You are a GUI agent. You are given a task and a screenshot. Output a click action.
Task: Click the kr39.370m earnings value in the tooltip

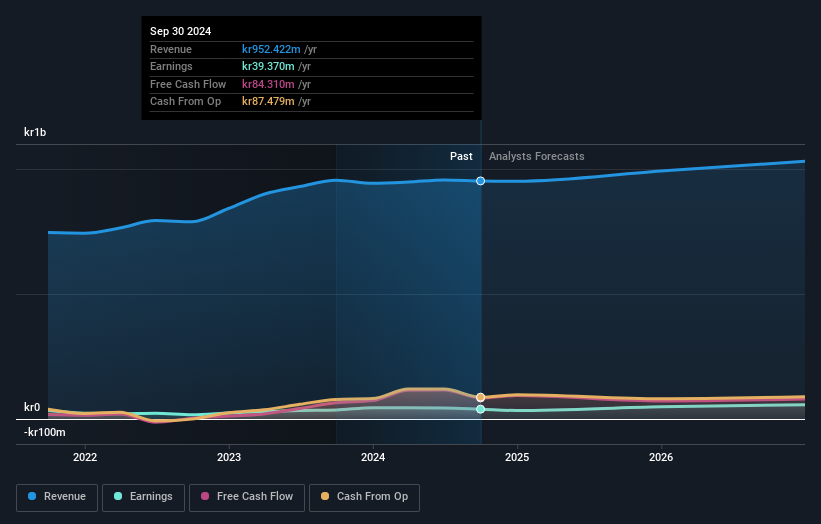[268, 66]
